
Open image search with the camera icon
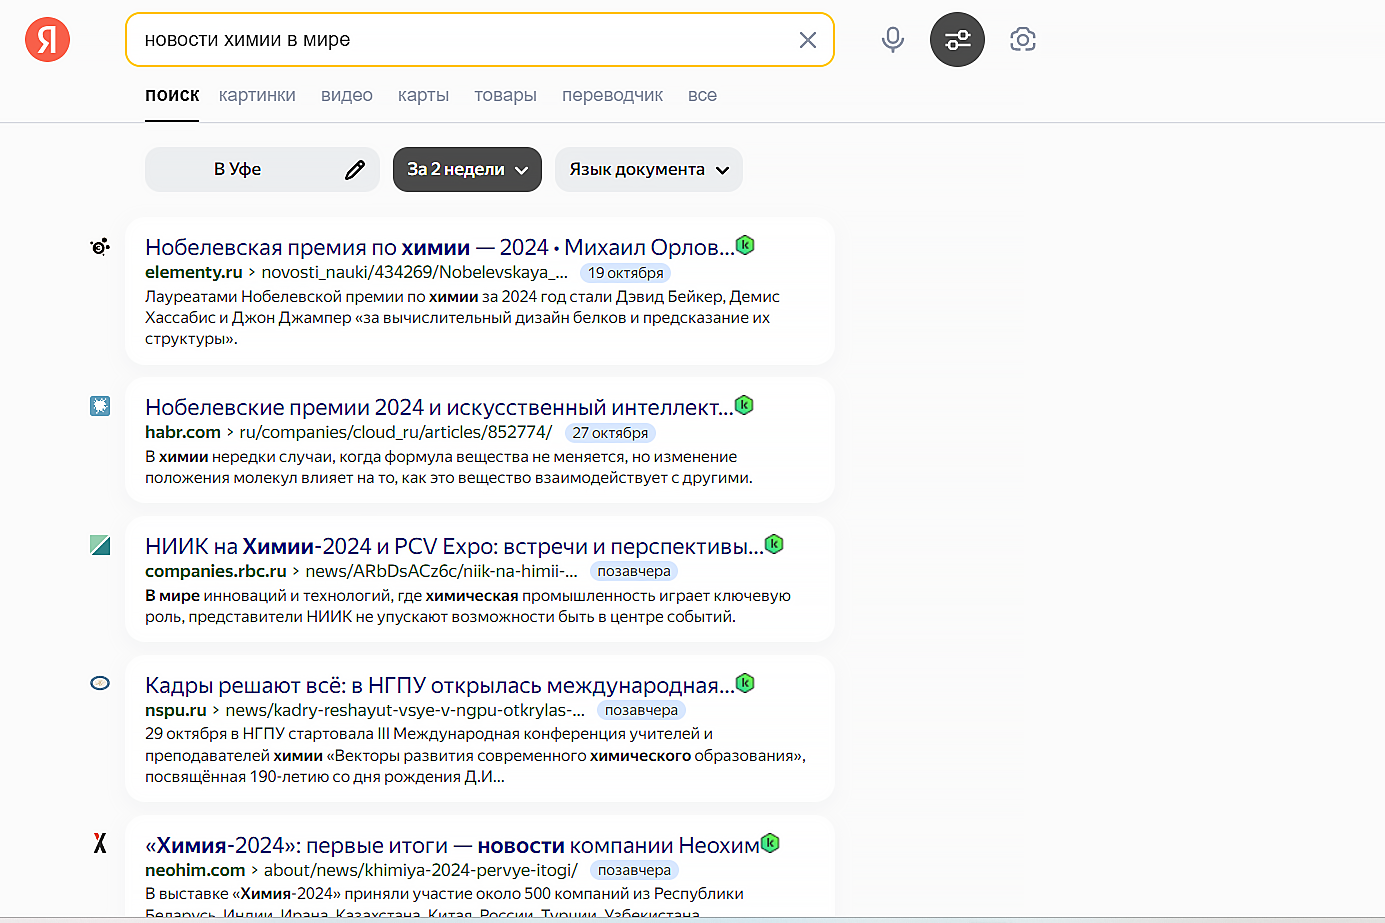point(1022,40)
